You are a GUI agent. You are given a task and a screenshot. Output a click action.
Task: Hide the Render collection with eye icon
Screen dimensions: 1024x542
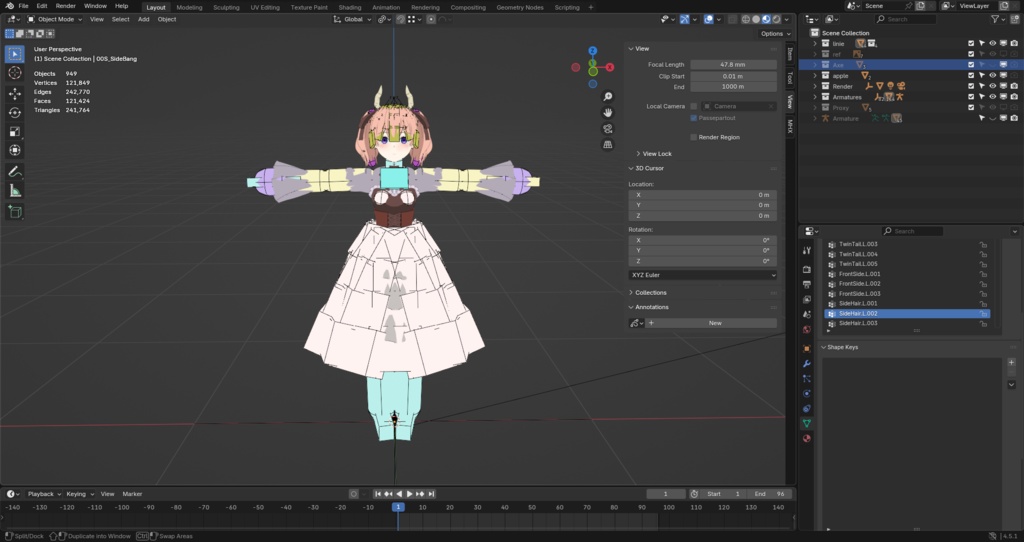993,86
